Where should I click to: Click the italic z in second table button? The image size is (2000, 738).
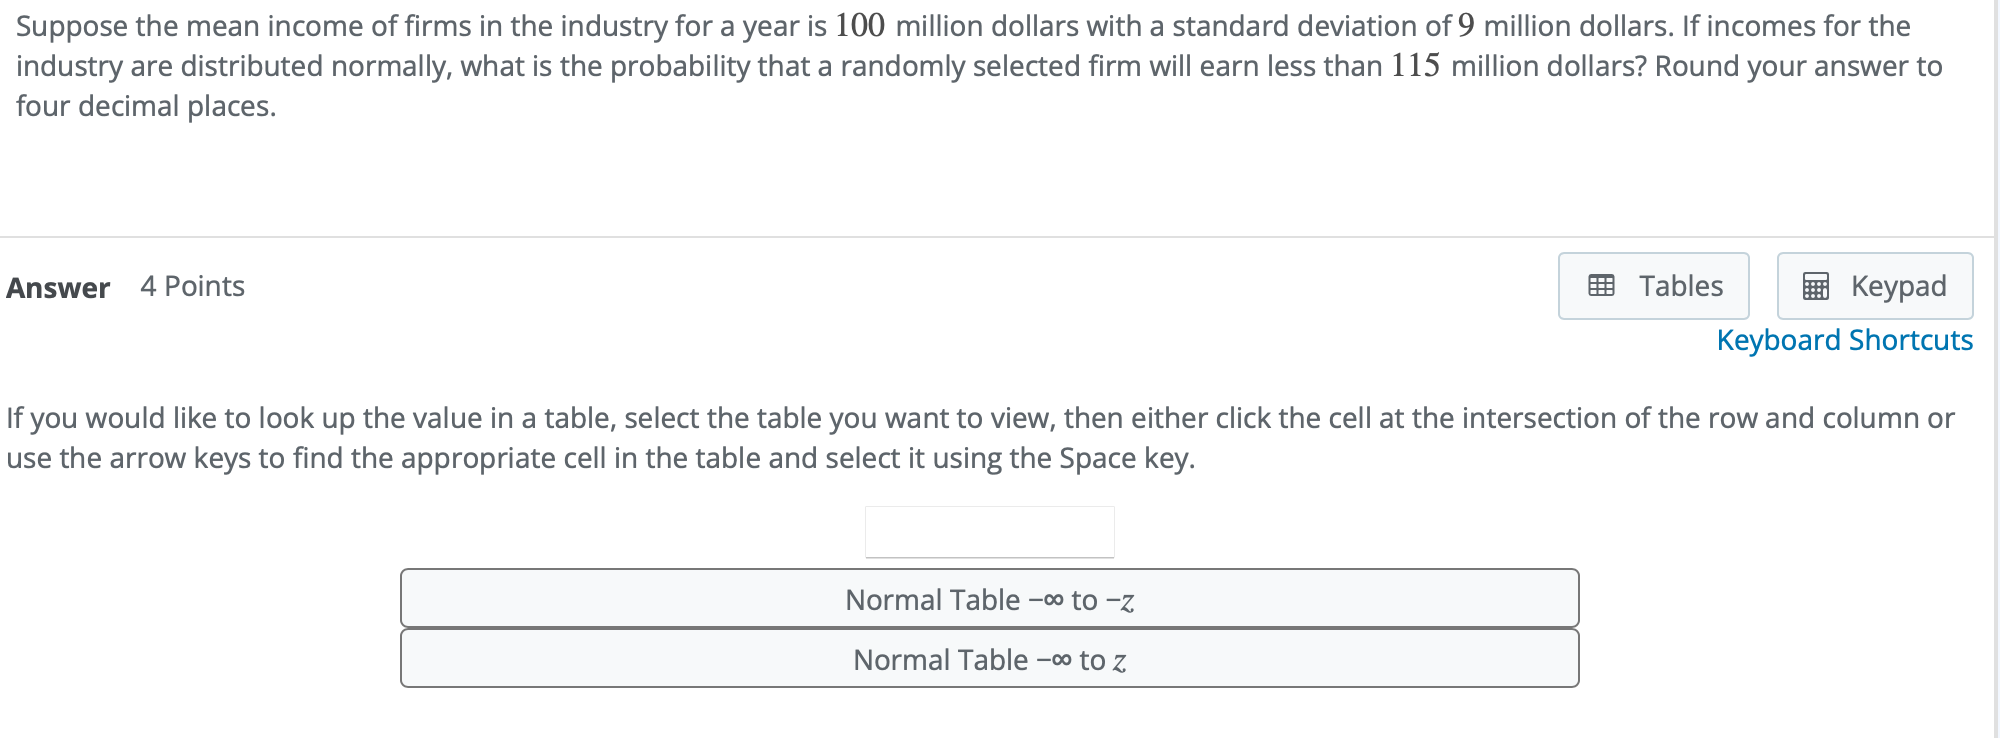point(1119,661)
